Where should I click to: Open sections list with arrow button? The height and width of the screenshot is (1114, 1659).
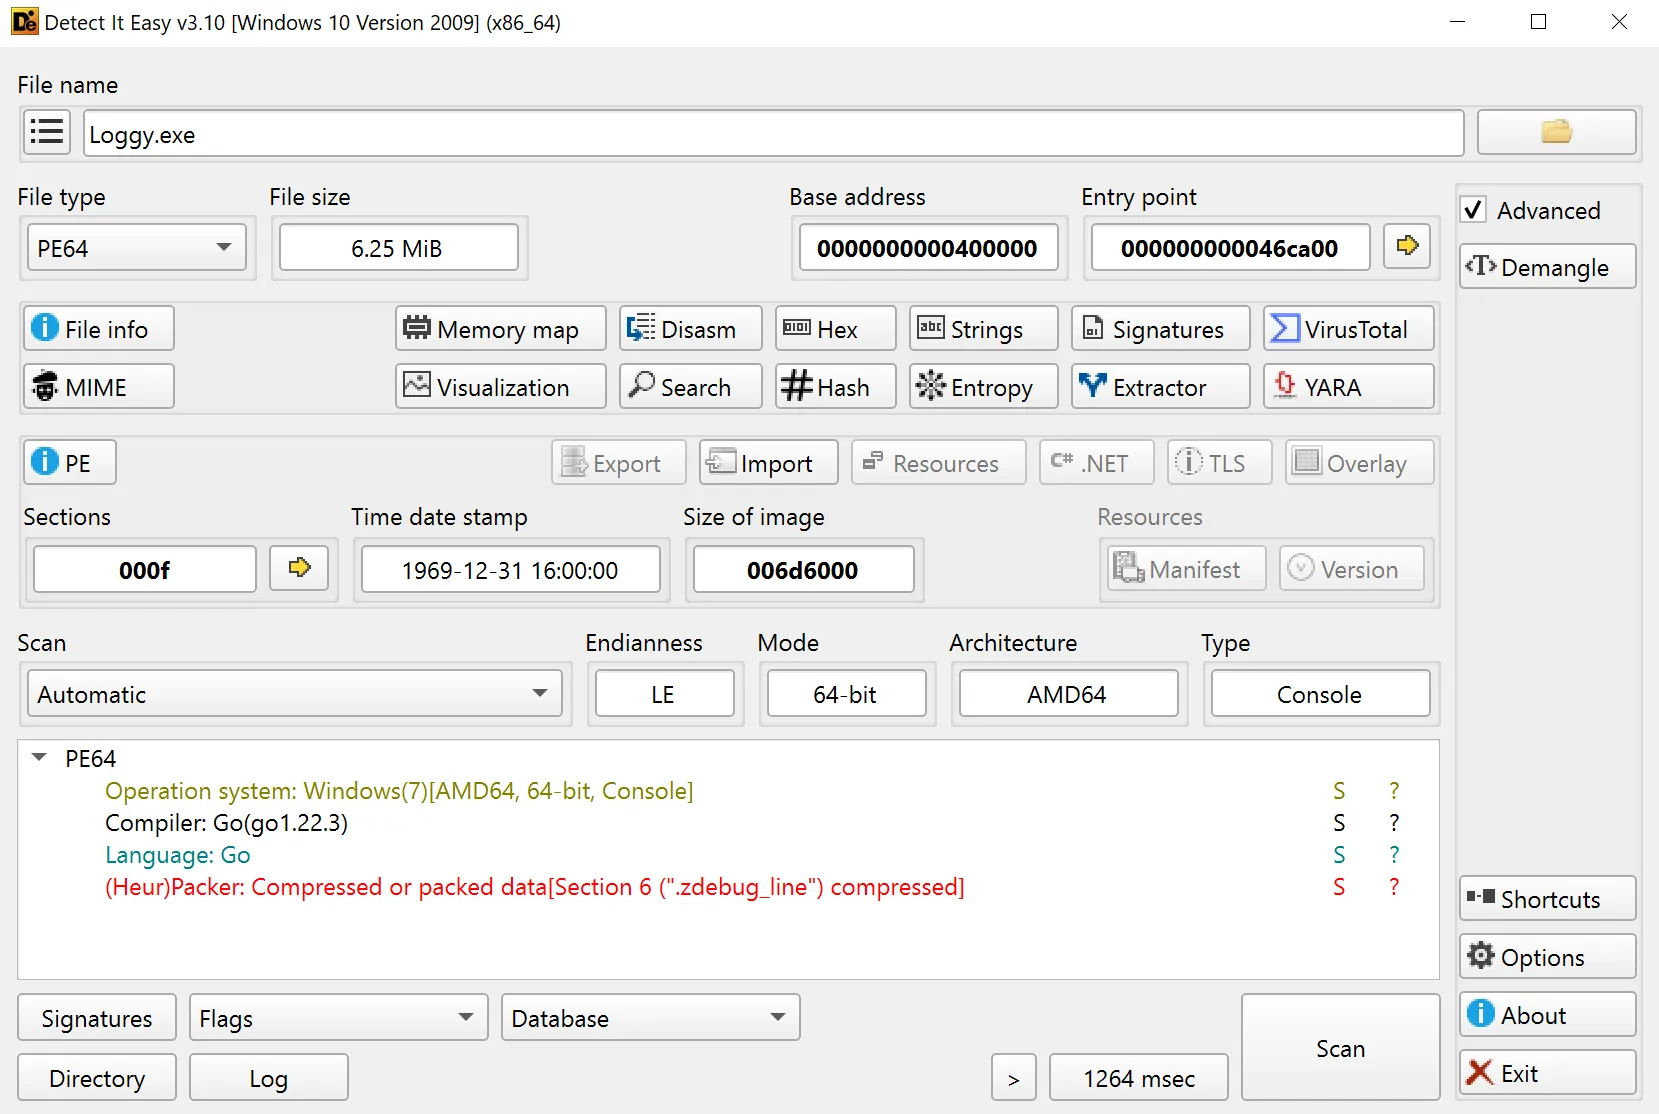pyautogui.click(x=299, y=568)
